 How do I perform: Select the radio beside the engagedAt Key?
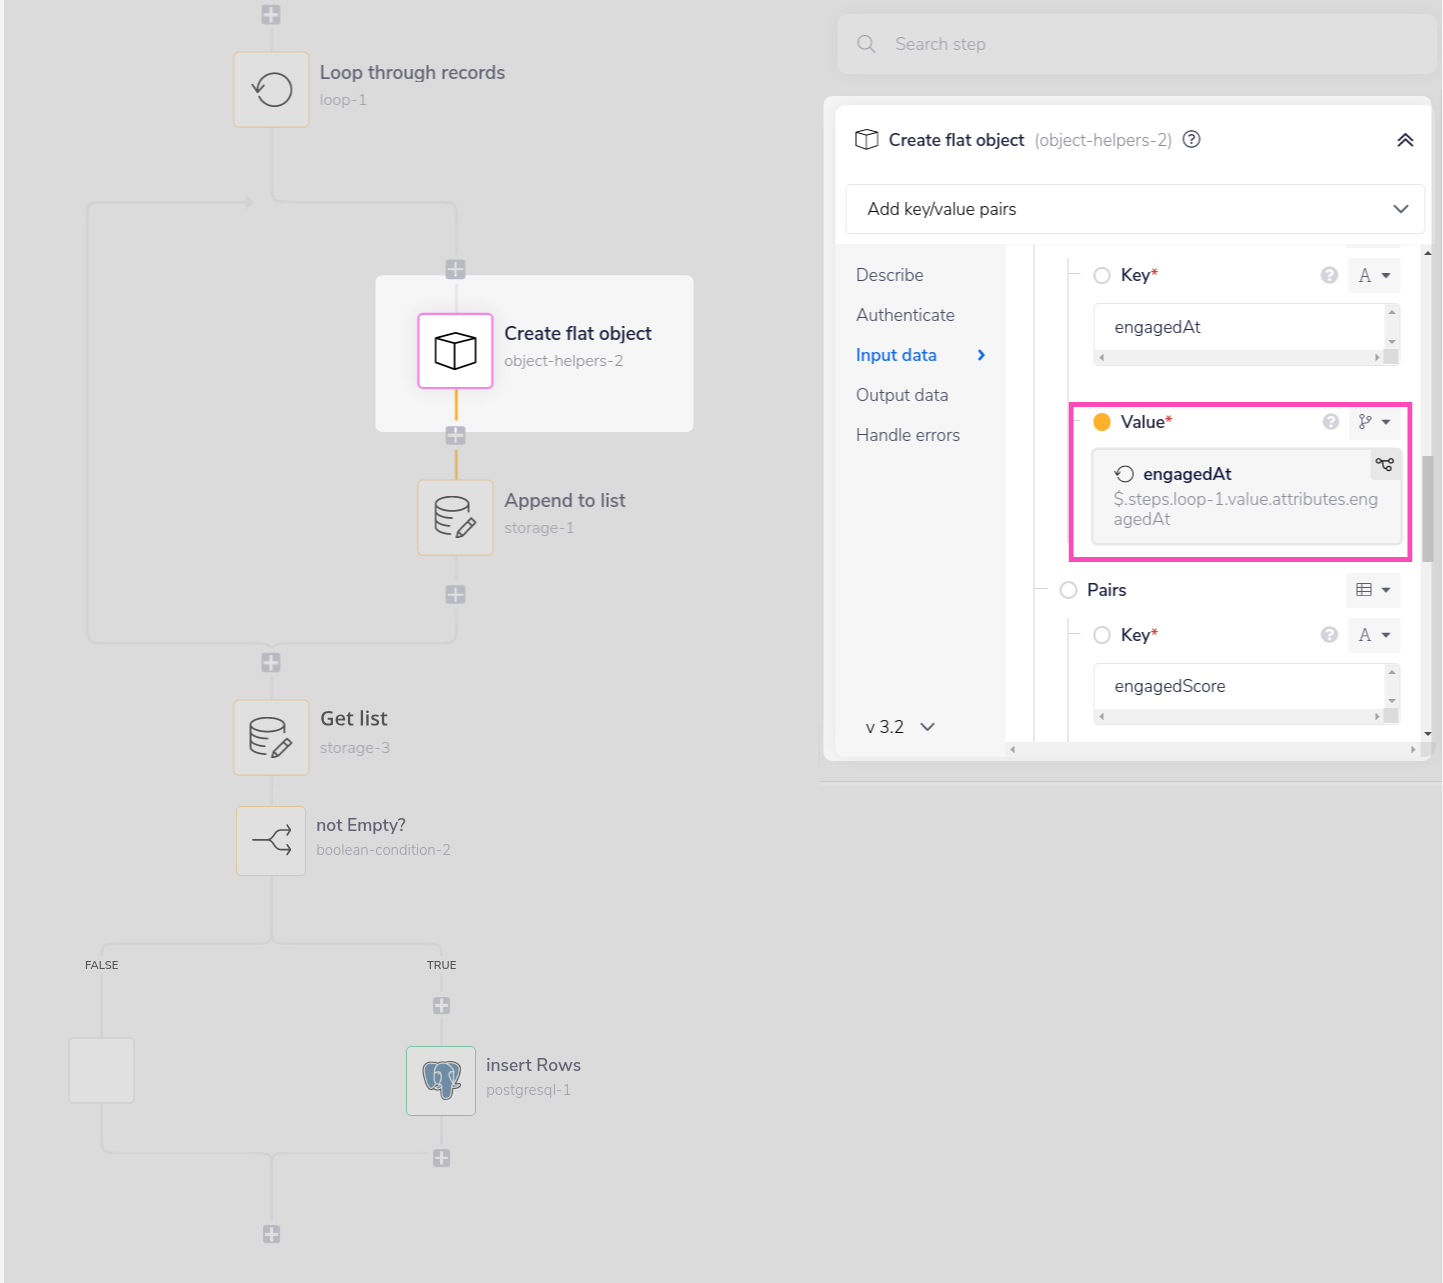(x=1102, y=275)
